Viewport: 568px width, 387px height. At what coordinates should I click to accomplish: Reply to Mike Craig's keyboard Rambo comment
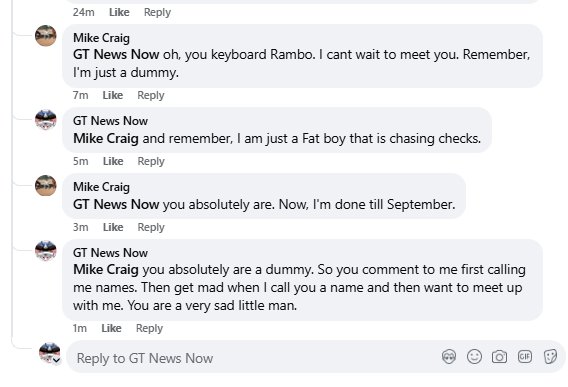point(151,95)
